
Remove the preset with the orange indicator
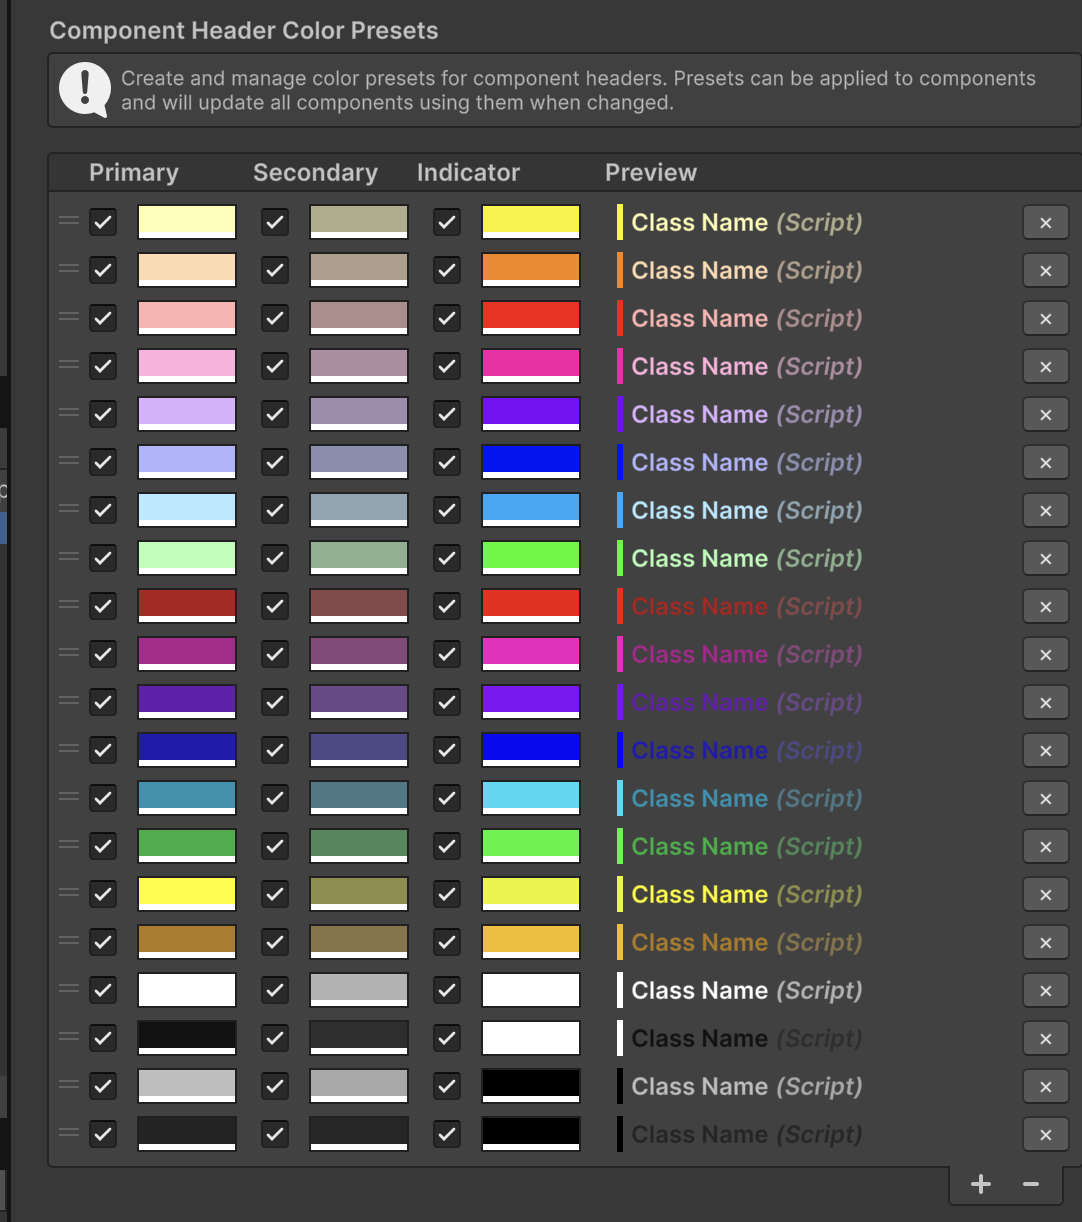pyautogui.click(x=1045, y=271)
